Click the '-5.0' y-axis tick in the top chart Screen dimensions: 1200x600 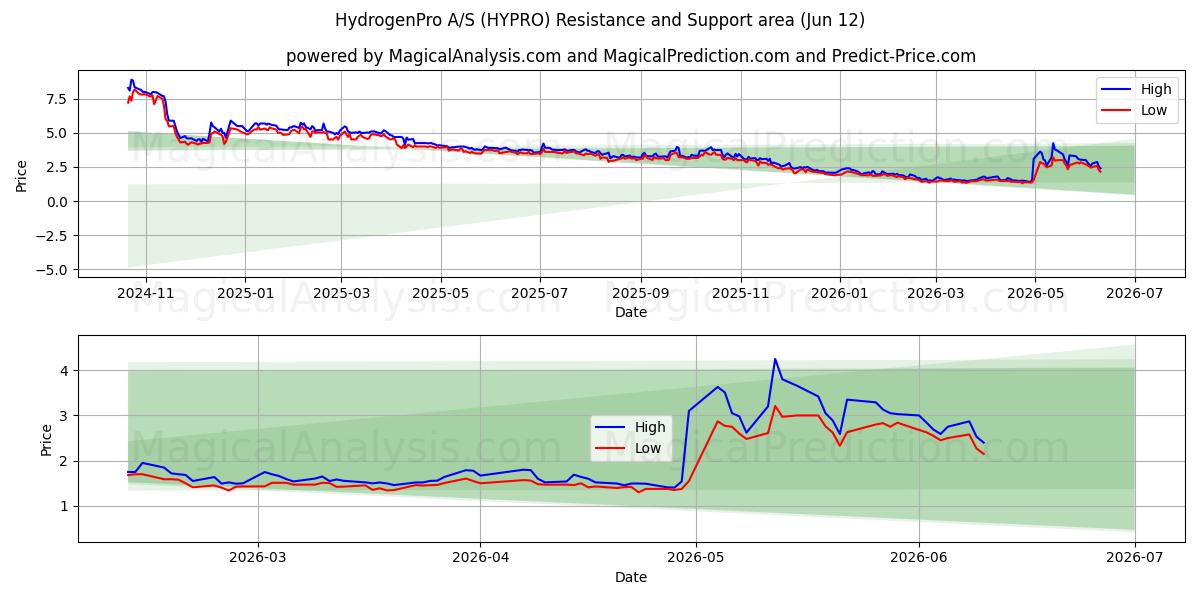coord(52,270)
